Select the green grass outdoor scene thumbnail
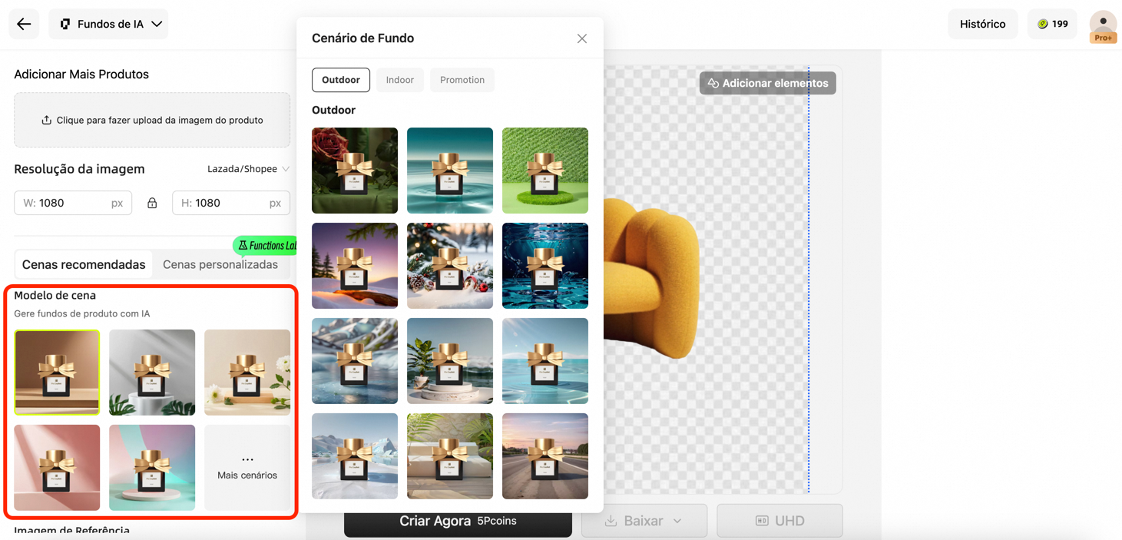Image resolution: width=1122 pixels, height=540 pixels. [545, 170]
